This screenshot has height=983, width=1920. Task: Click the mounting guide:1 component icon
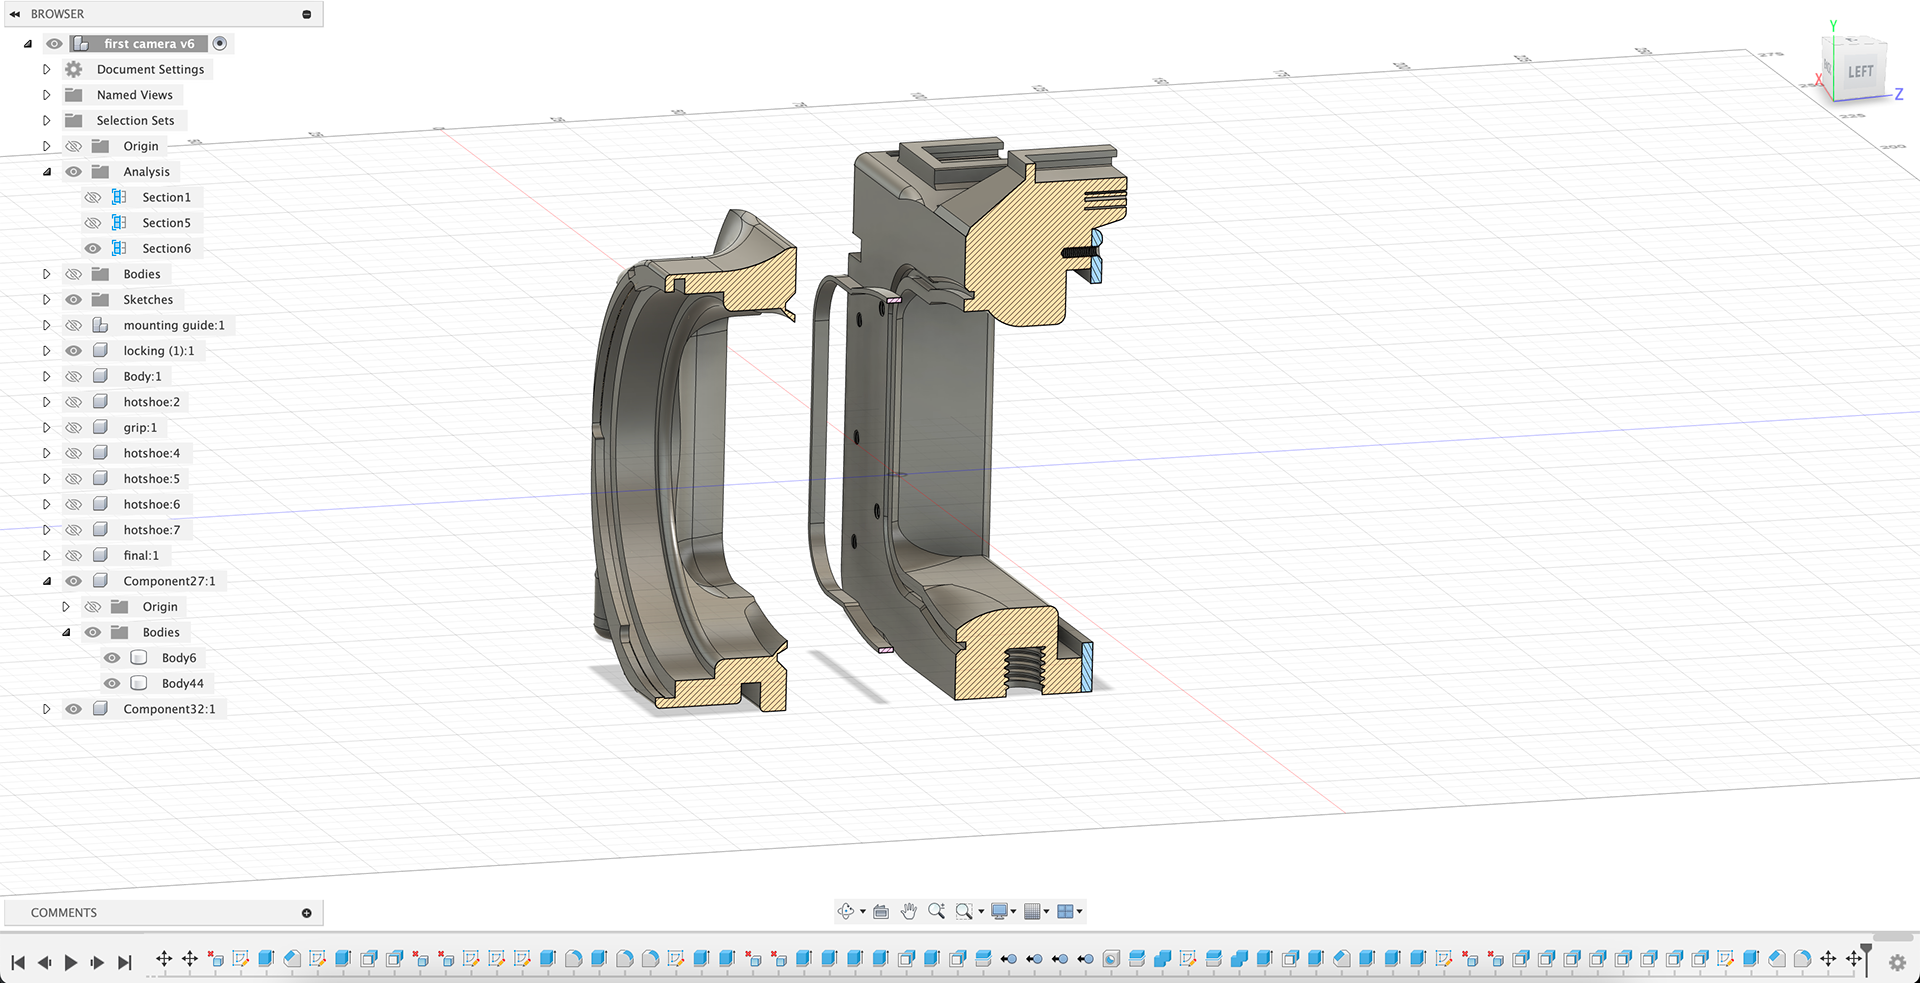pos(100,325)
